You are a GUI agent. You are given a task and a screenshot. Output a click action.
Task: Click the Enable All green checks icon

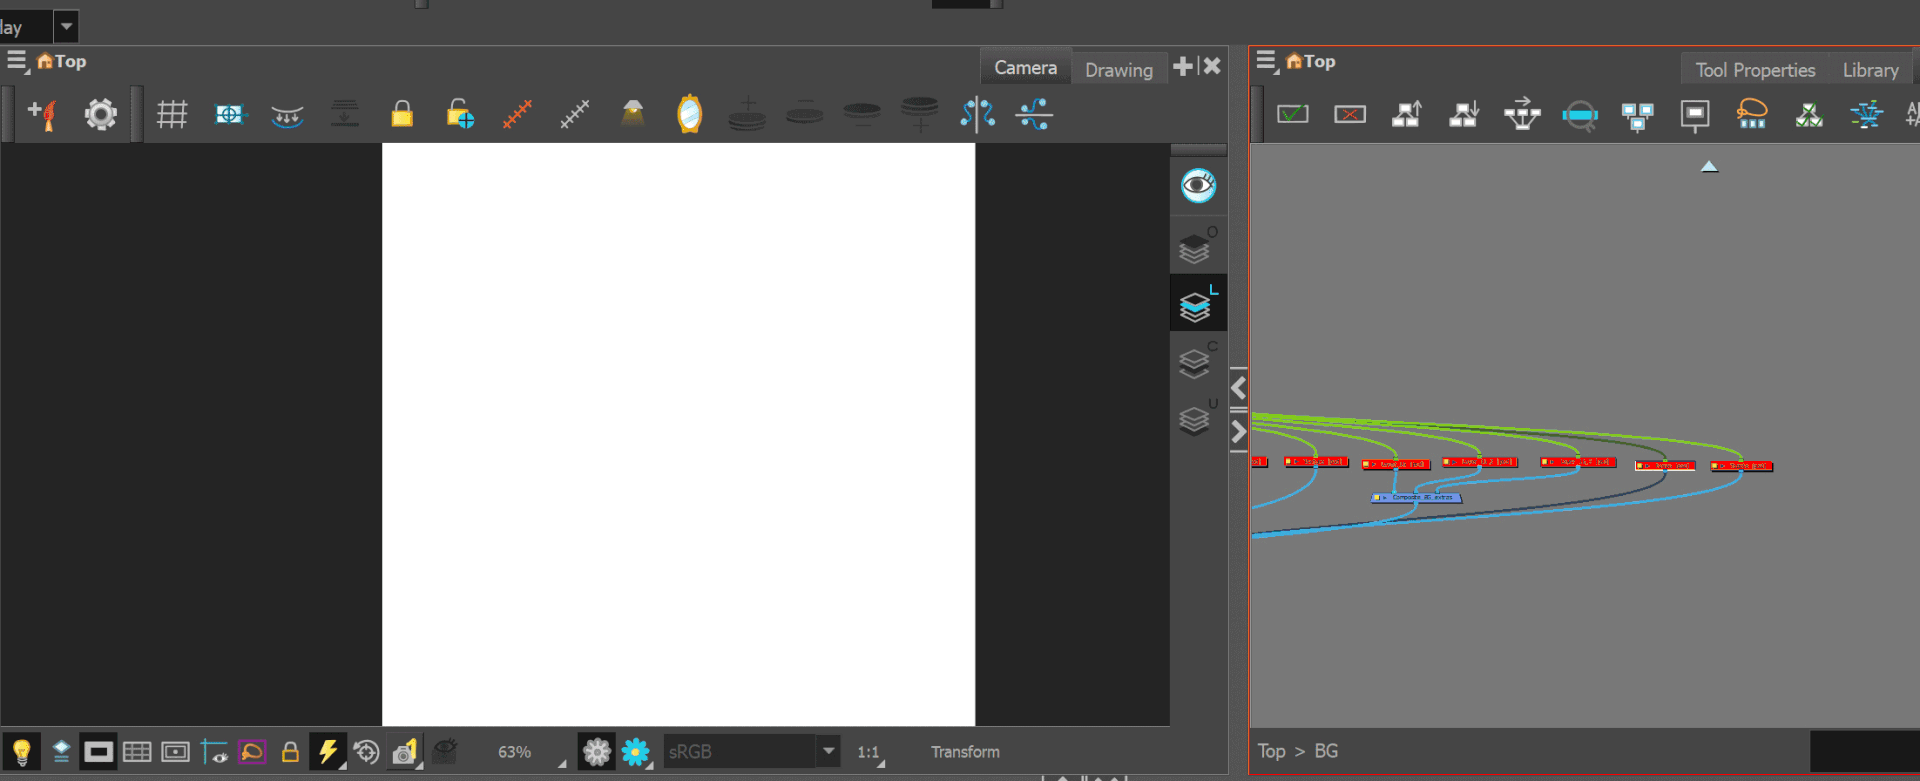1809,115
